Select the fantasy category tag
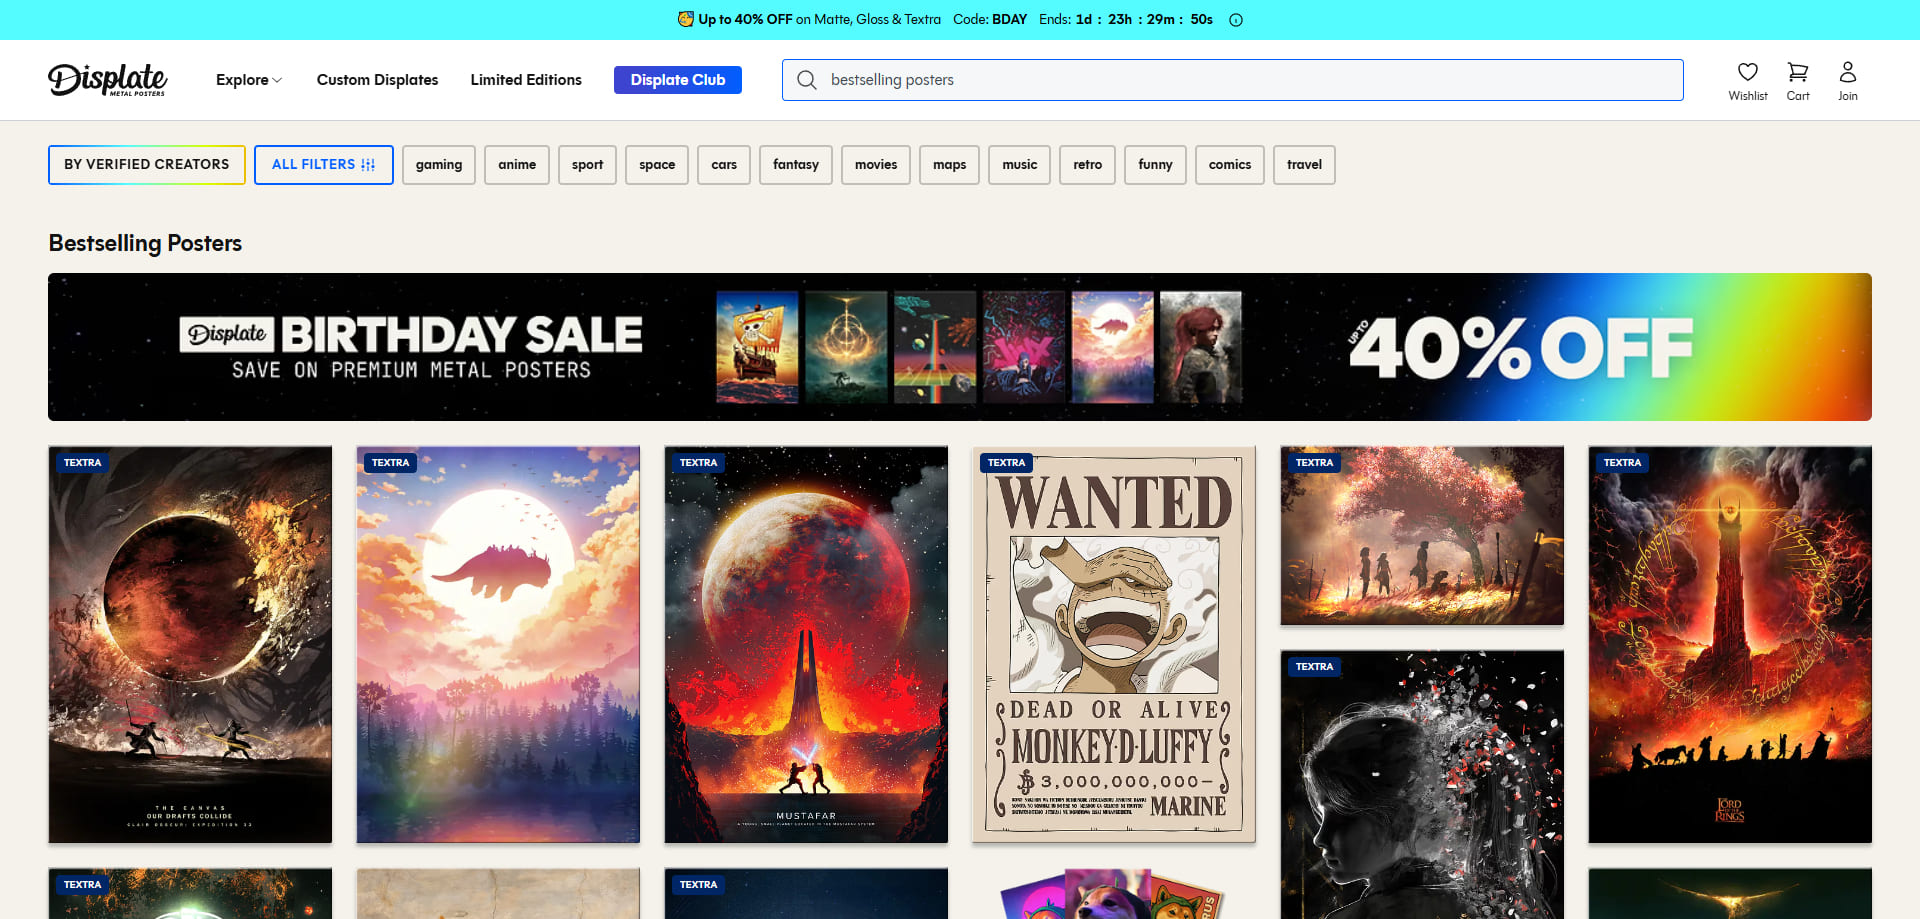Image resolution: width=1920 pixels, height=919 pixels. coord(796,165)
